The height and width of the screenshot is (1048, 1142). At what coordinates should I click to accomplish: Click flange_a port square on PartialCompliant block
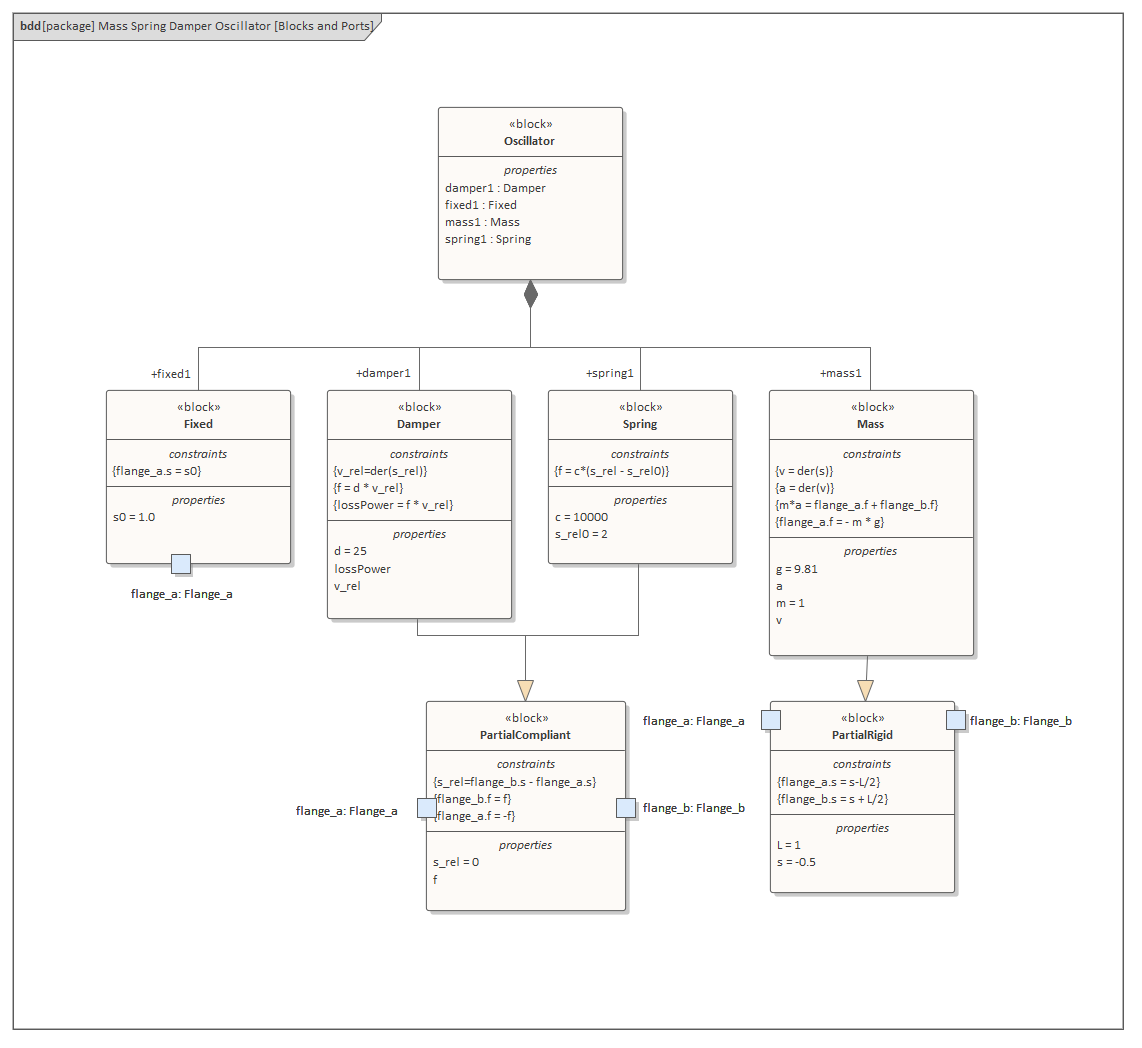click(x=426, y=808)
